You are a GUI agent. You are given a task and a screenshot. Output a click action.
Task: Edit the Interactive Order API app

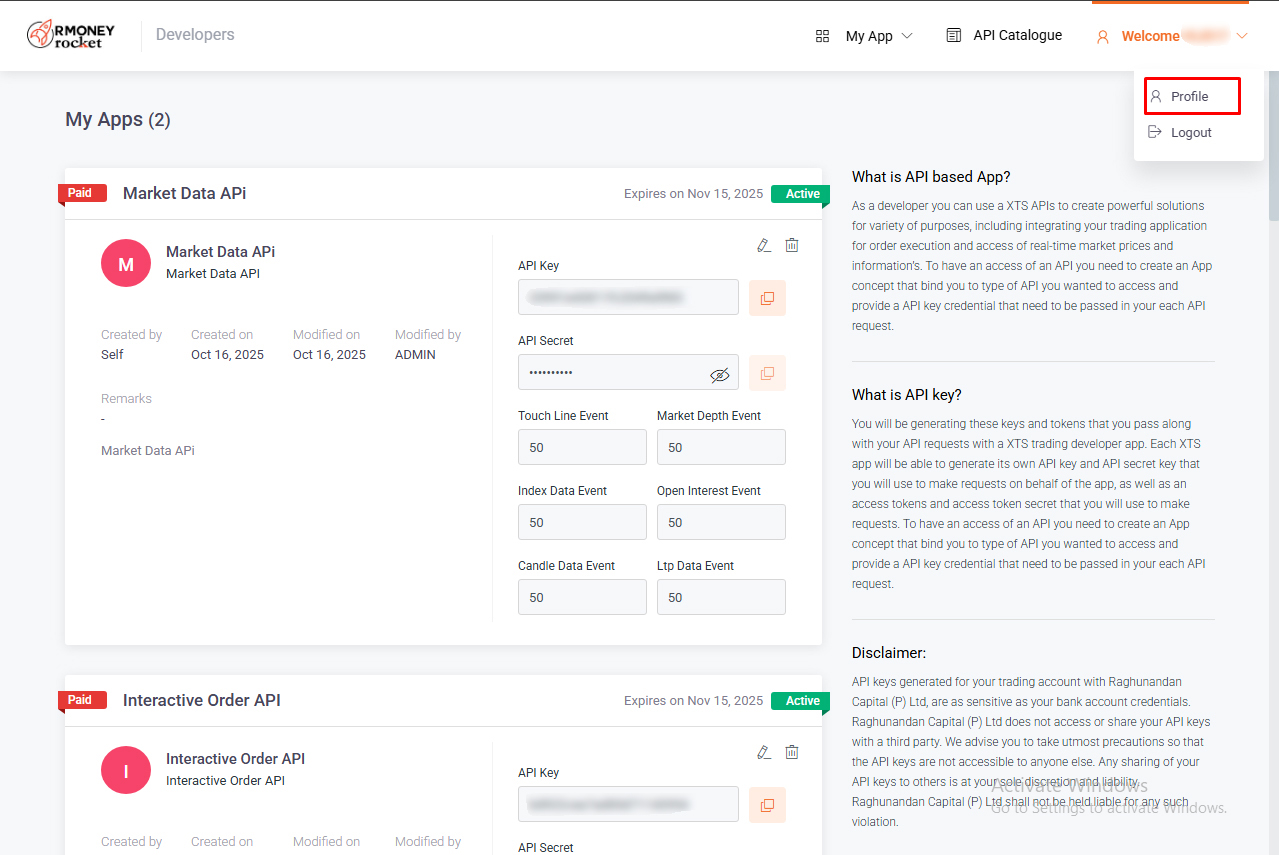[764, 752]
